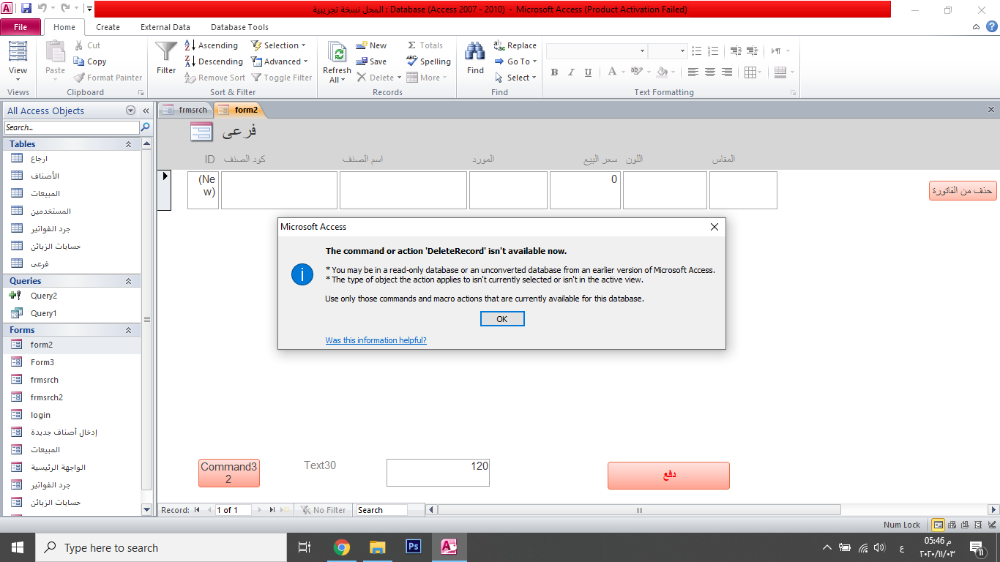Screen dimensions: 1000x562
Task: Open Go To dropdown
Action: pyautogui.click(x=515, y=61)
